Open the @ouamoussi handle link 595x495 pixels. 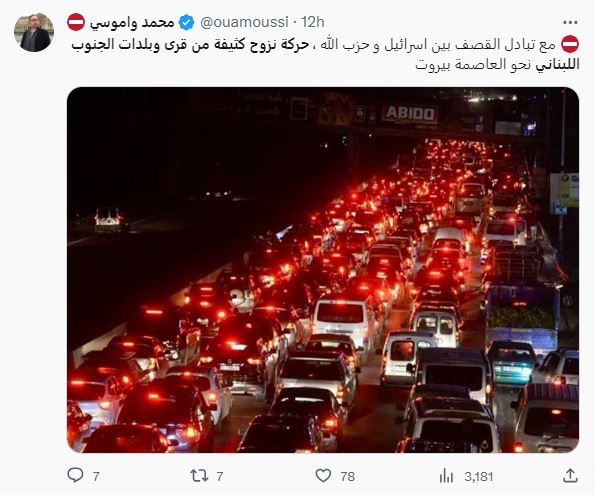point(244,22)
